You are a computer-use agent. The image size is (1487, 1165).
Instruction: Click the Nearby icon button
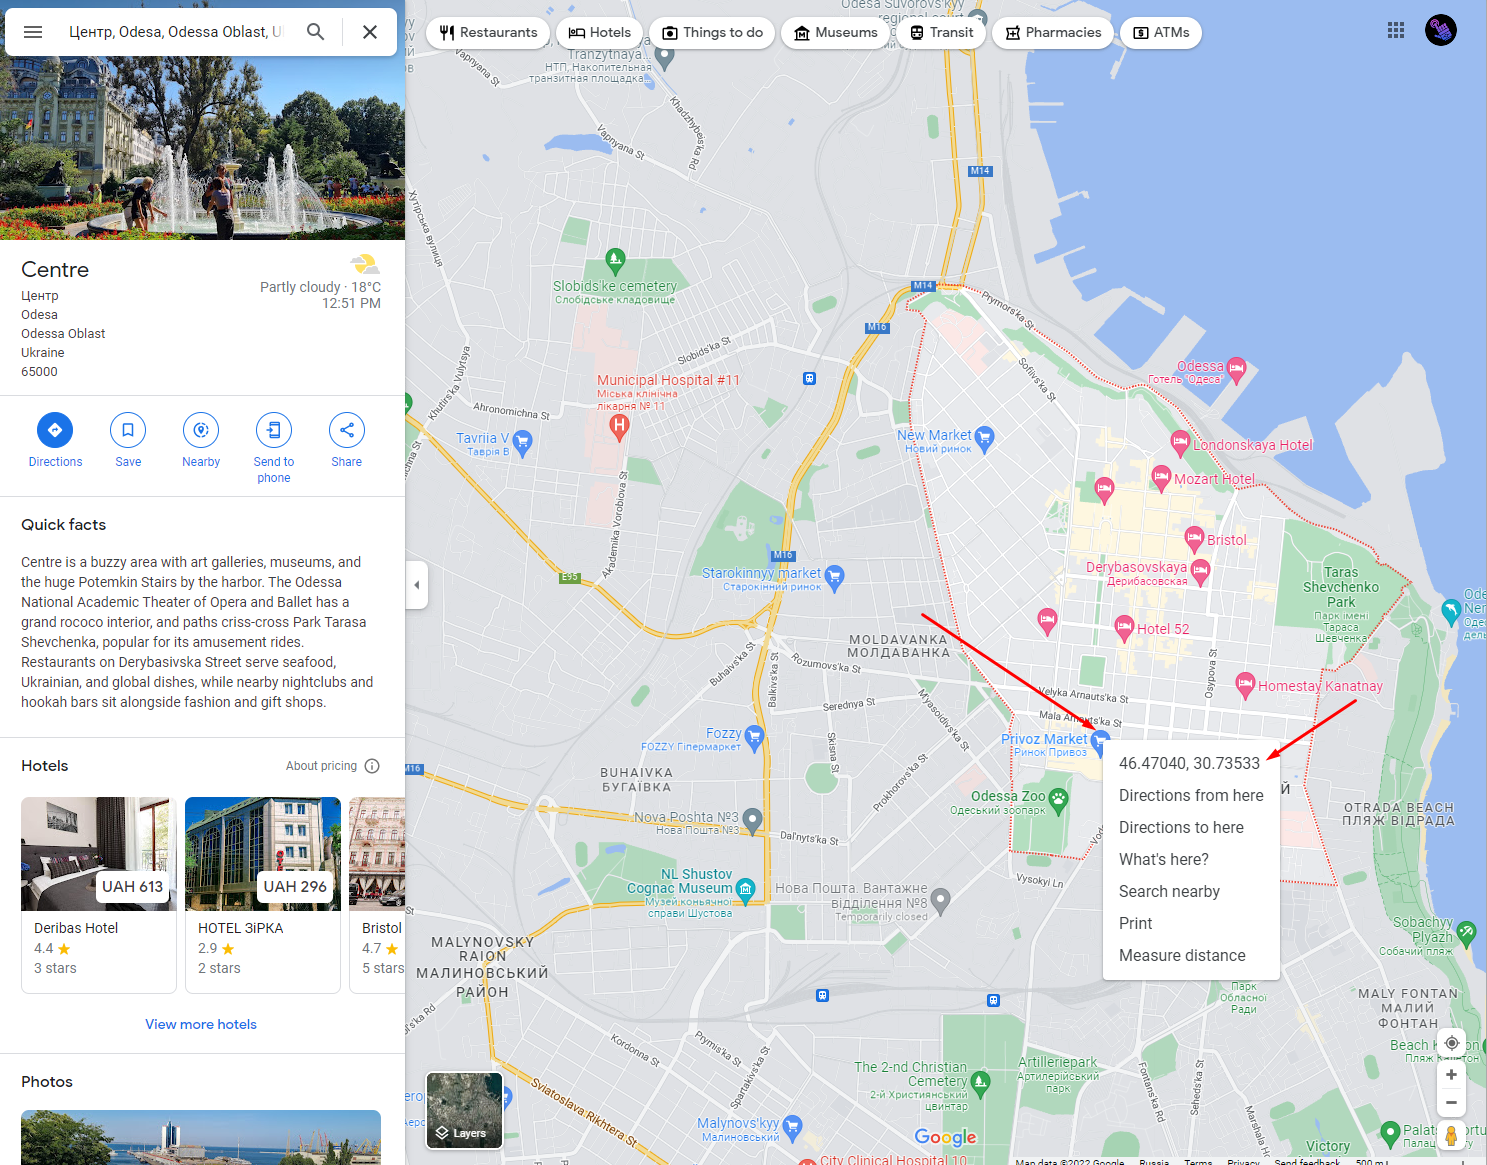pyautogui.click(x=201, y=430)
